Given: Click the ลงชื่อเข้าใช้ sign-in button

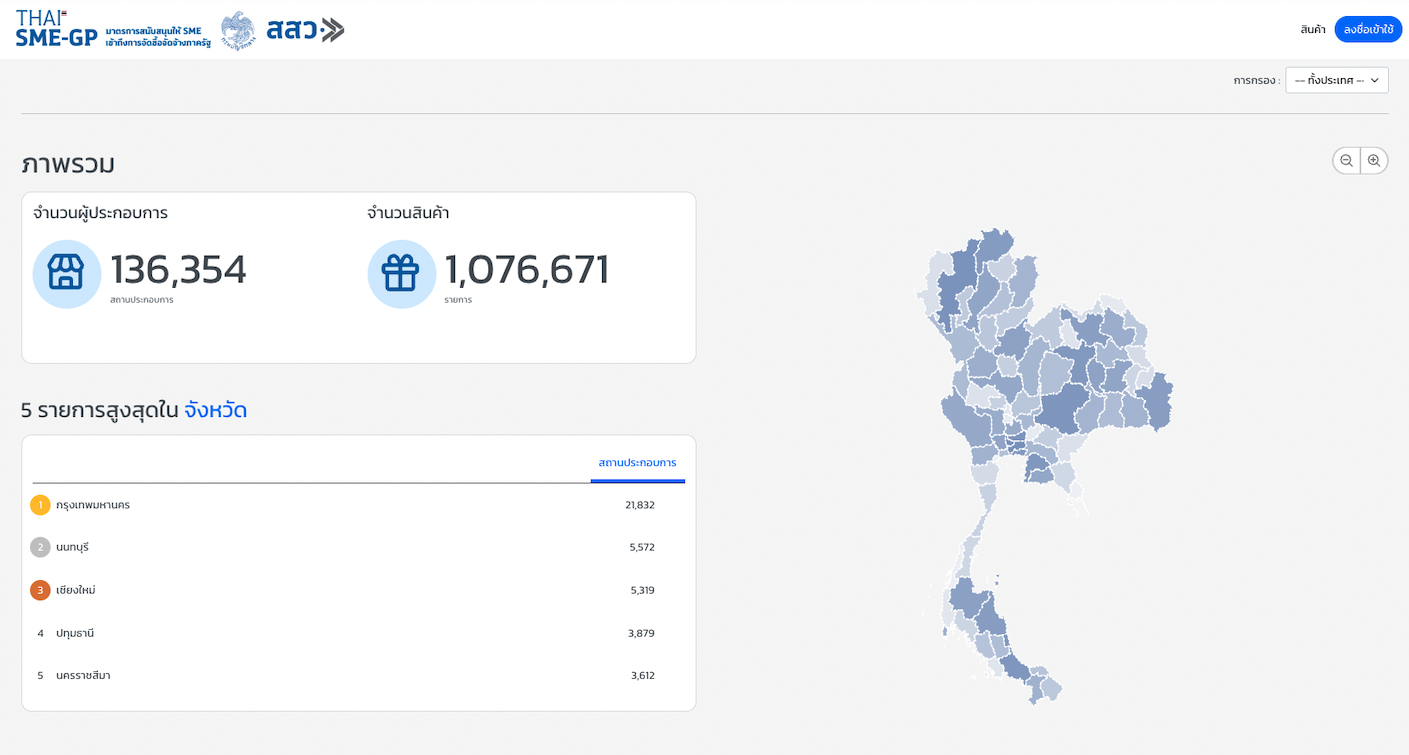Looking at the screenshot, I should click(x=1367, y=29).
